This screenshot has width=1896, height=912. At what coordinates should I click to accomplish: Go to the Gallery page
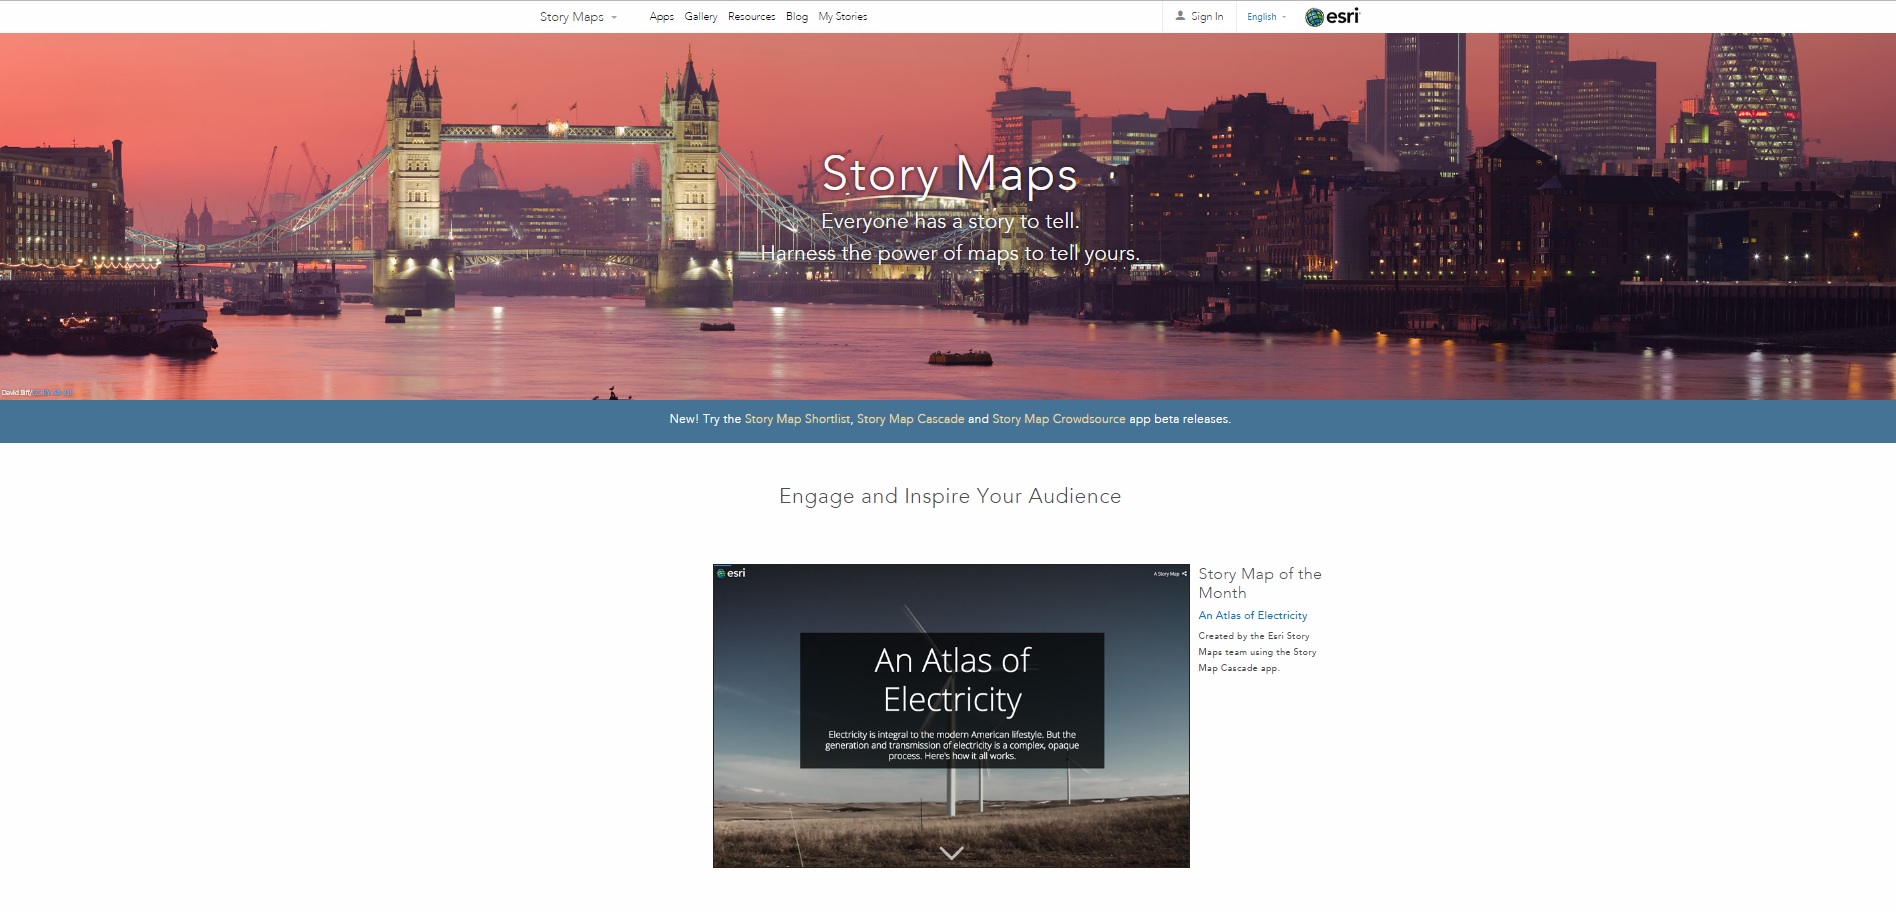(x=700, y=17)
